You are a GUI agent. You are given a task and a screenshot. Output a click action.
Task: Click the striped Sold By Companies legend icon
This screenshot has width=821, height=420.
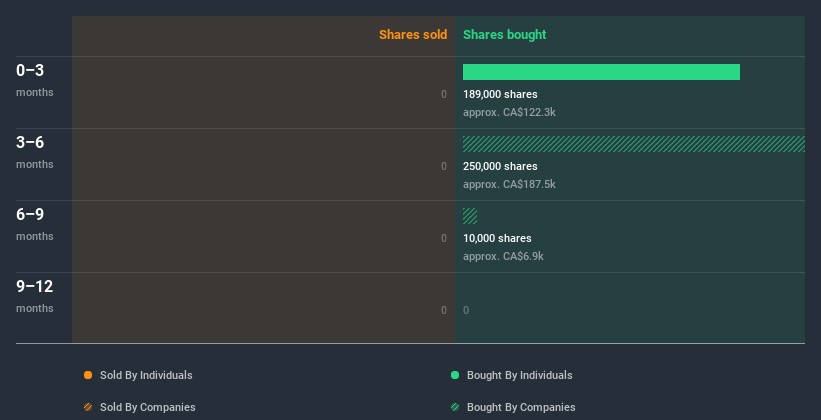[88, 407]
